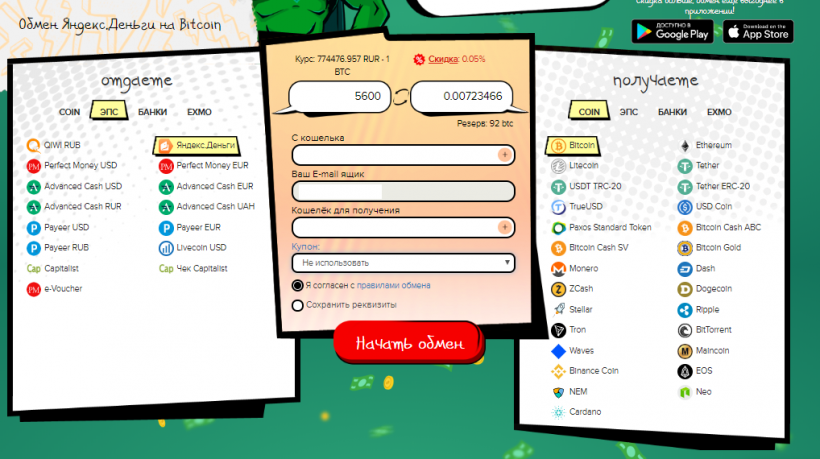Select Advanced Cash RUR icon
This screenshot has width=820, height=459.
pyautogui.click(x=33, y=207)
